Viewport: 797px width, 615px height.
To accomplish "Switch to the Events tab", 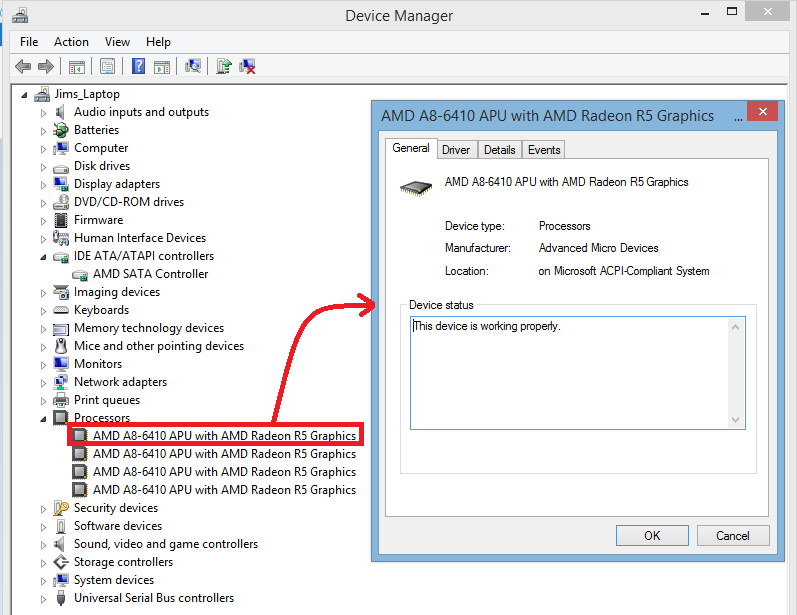I will click(x=544, y=150).
